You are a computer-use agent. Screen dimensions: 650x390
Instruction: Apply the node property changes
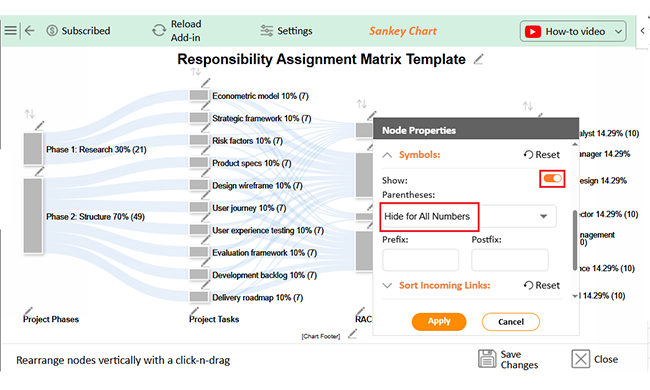(439, 322)
